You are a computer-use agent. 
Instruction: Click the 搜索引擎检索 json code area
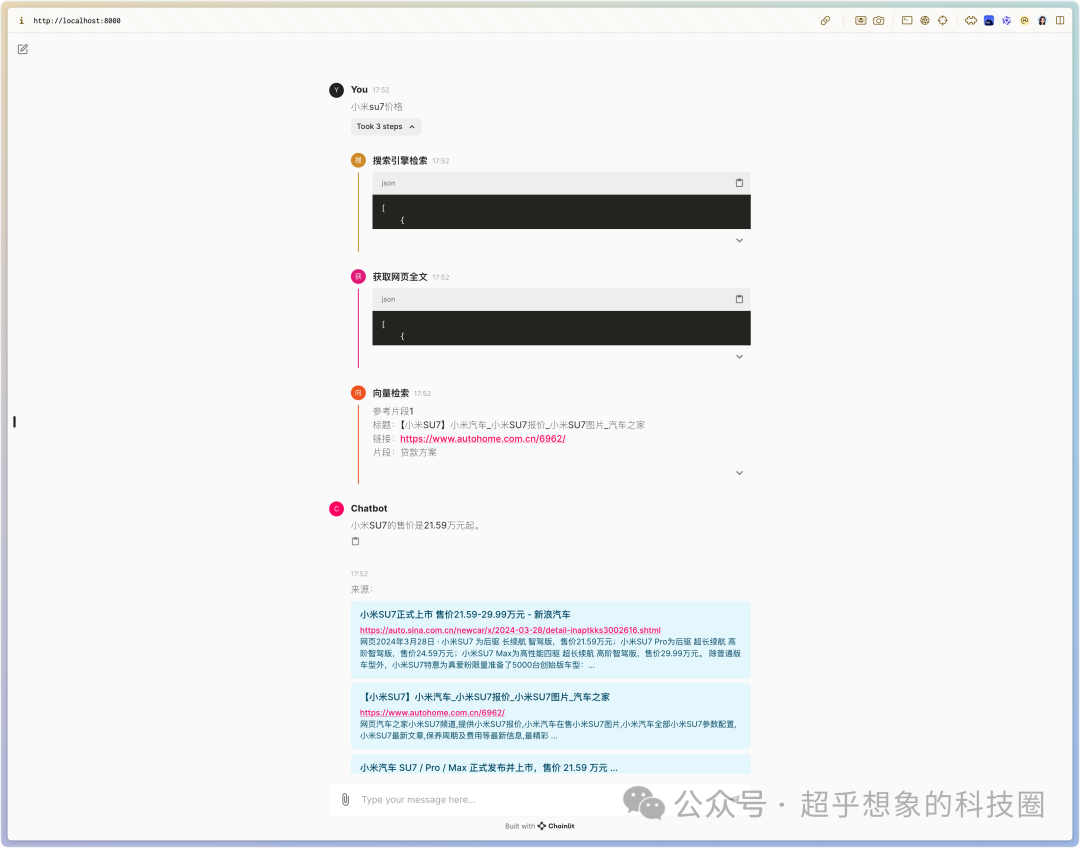point(561,211)
